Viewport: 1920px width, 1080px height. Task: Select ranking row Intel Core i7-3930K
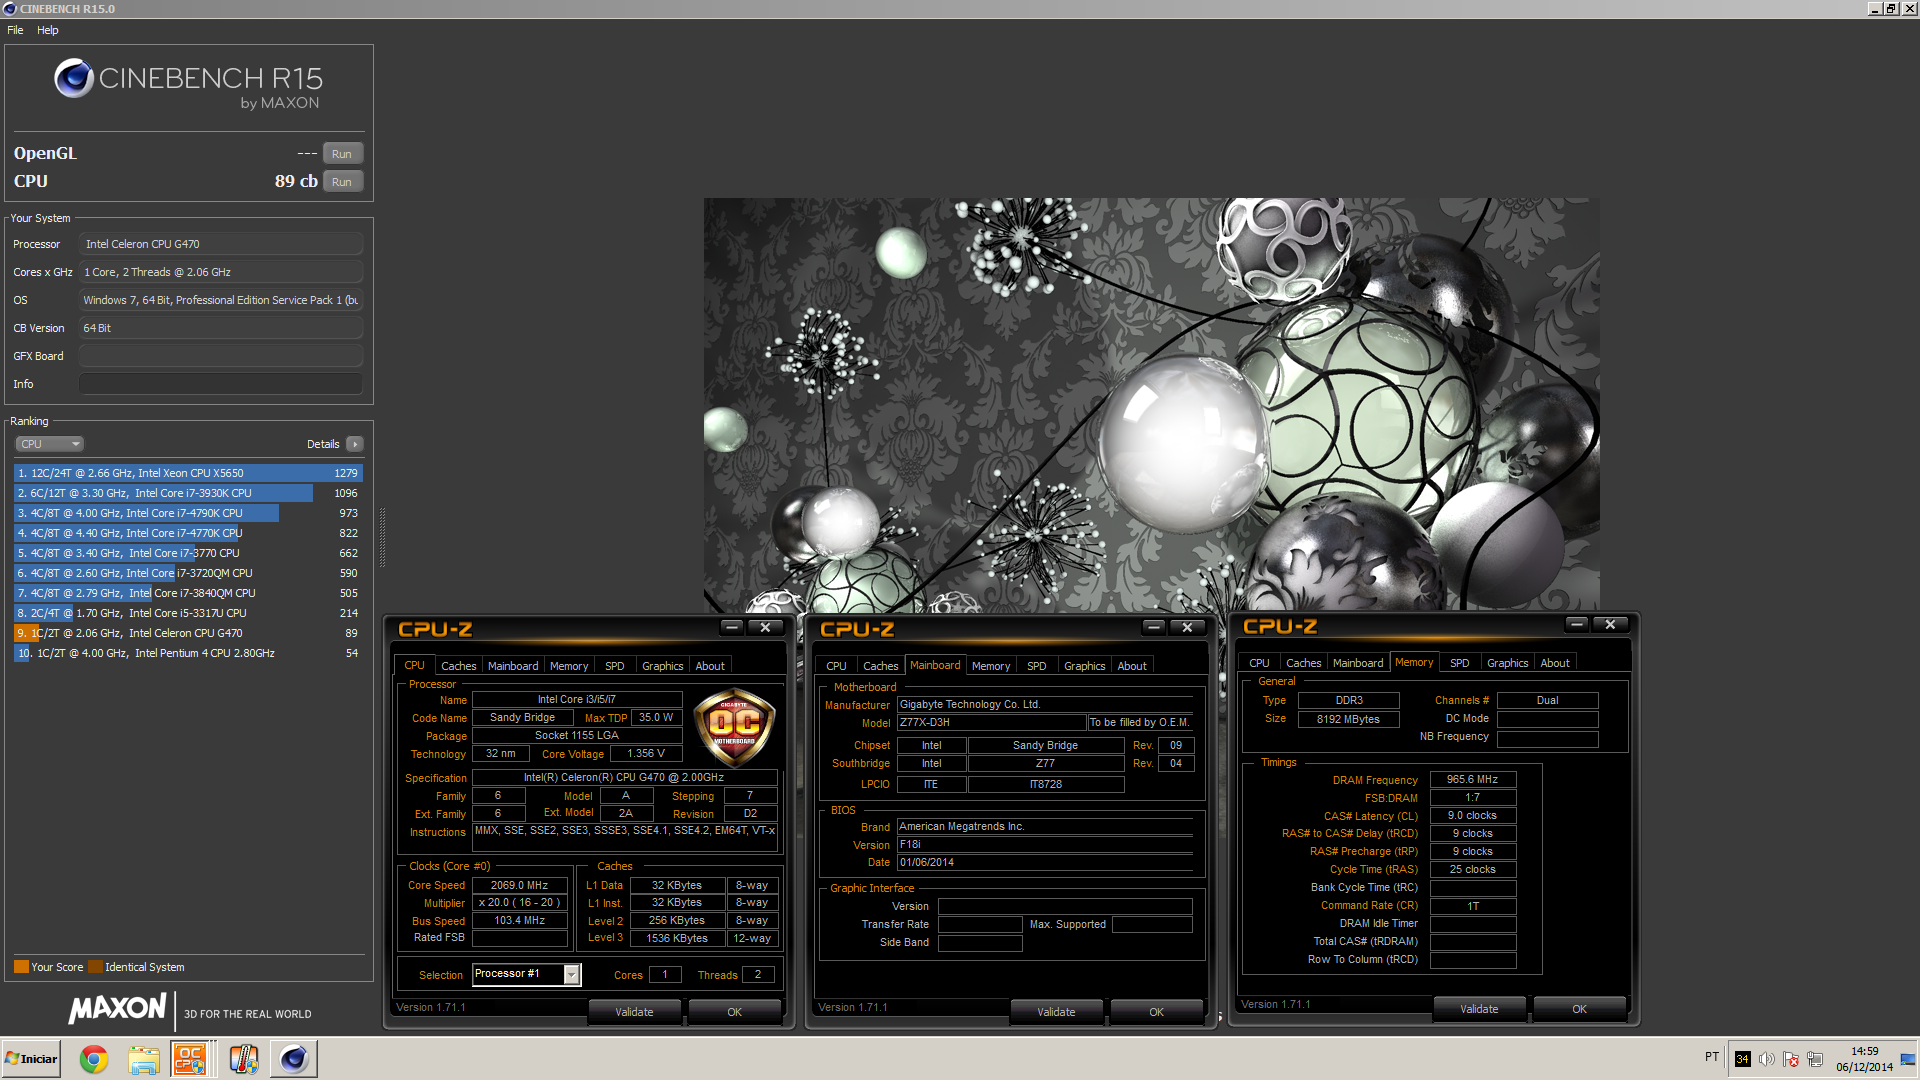tap(188, 493)
